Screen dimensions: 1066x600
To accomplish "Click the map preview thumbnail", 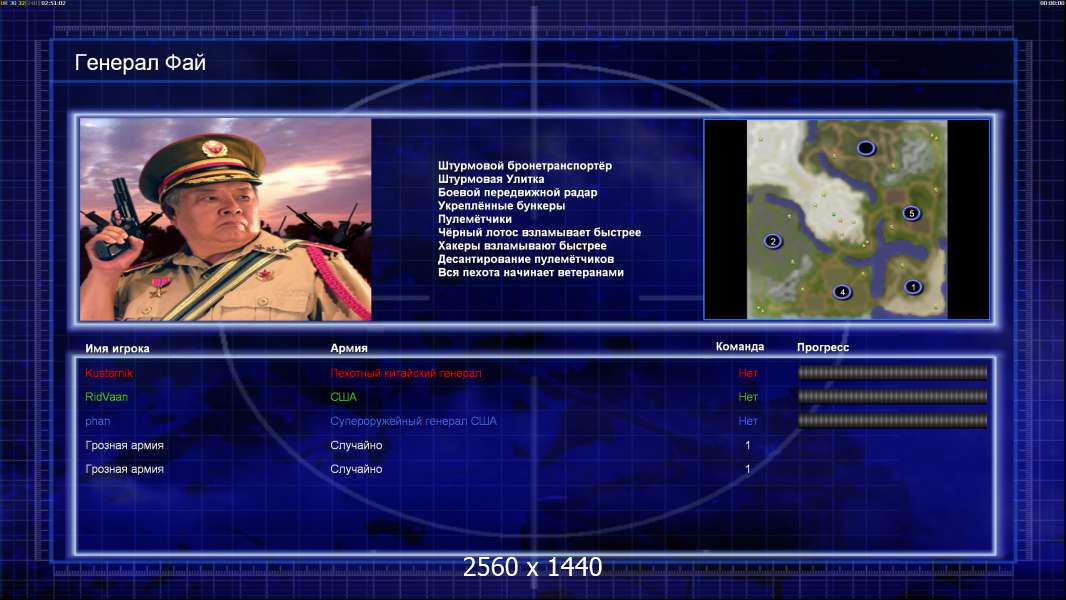I will 847,219.
